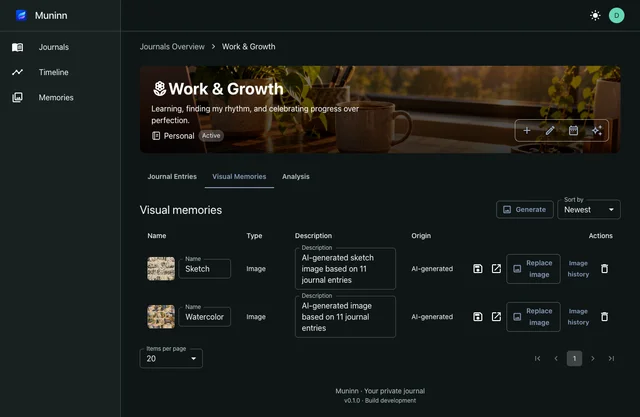This screenshot has width=640, height=417.
Task: Go to previous page arrow
Action: [x=556, y=358]
